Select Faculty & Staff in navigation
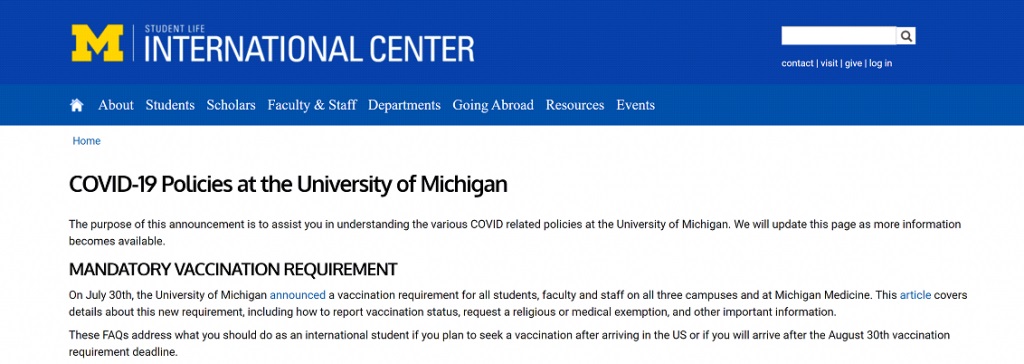 pyautogui.click(x=312, y=105)
